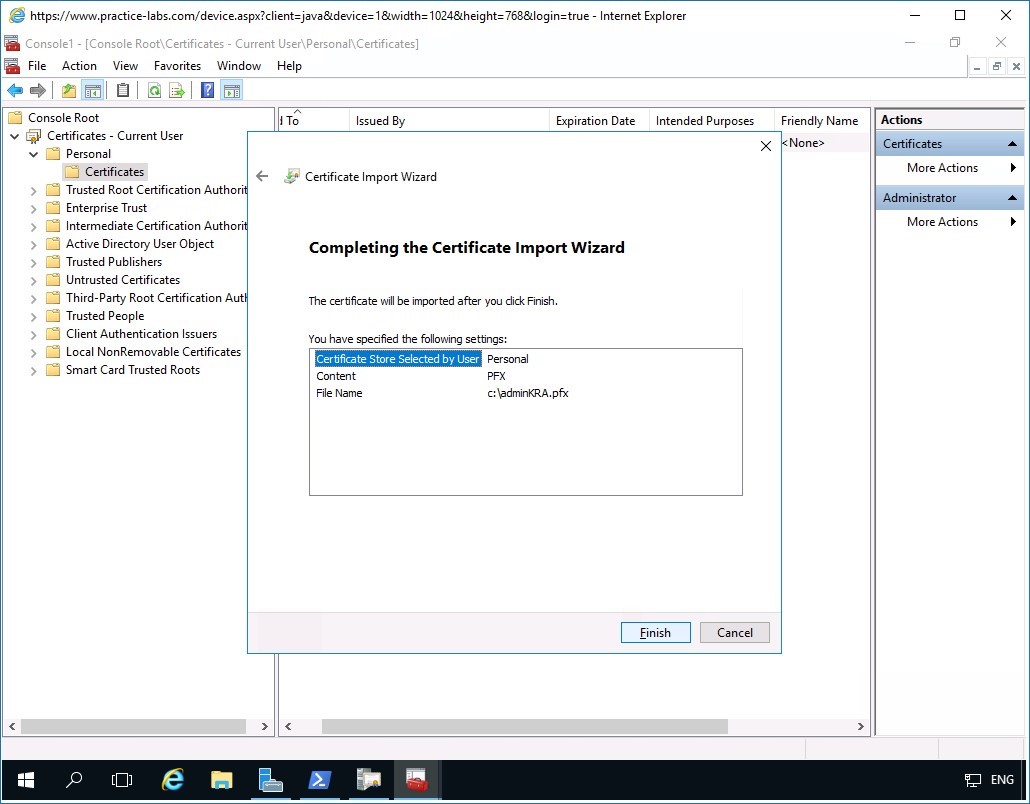Open Help via the blue question mark icon
Image resolution: width=1030 pixels, height=804 pixels.
click(x=207, y=91)
